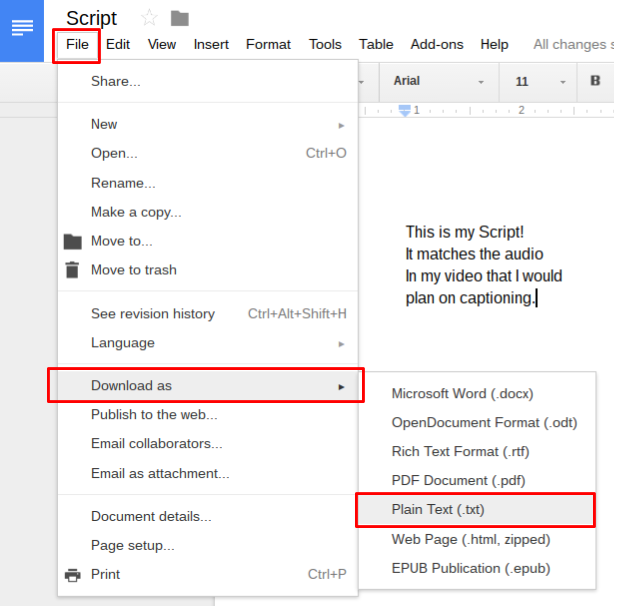
Task: Download as Plain Text (.txt)
Action: pos(476,510)
